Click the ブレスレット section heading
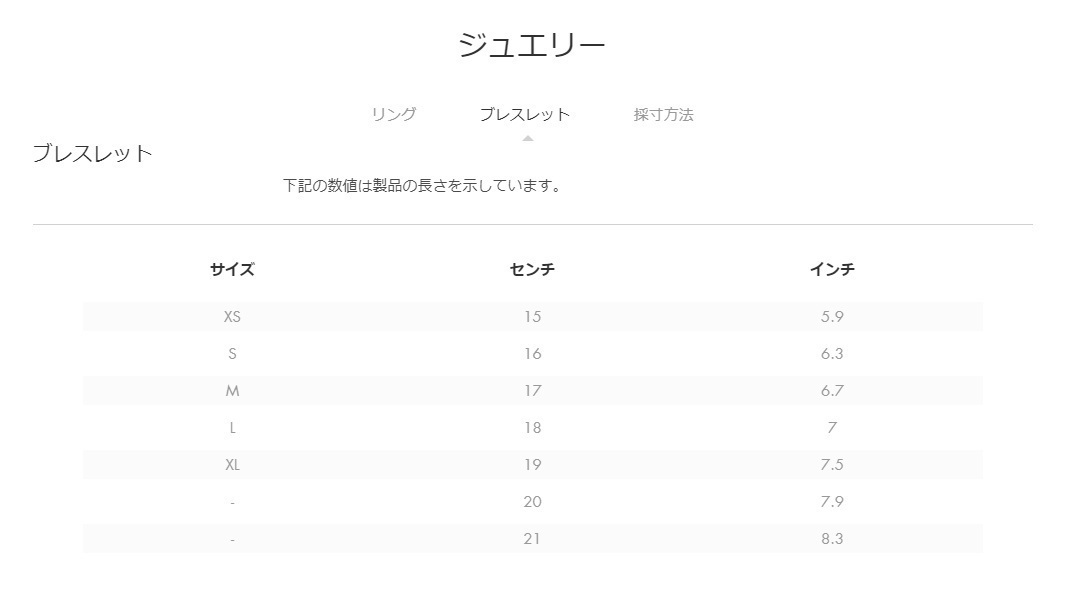This screenshot has height=607, width=1067. click(x=93, y=154)
